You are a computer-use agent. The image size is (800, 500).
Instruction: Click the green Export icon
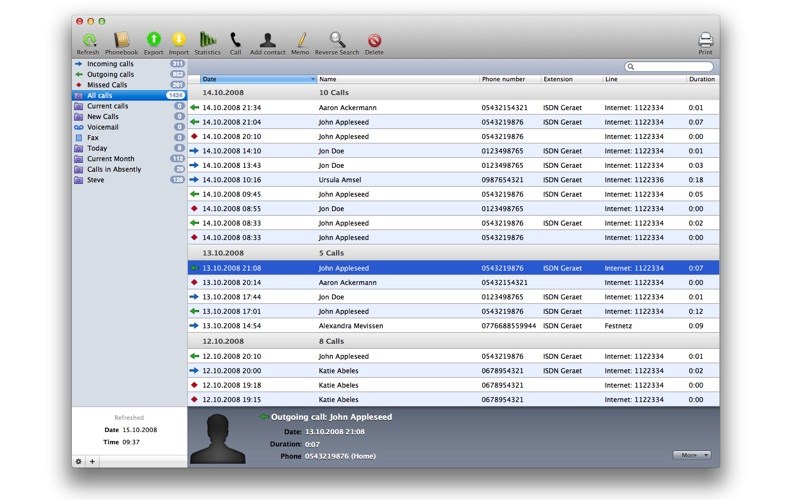153,40
